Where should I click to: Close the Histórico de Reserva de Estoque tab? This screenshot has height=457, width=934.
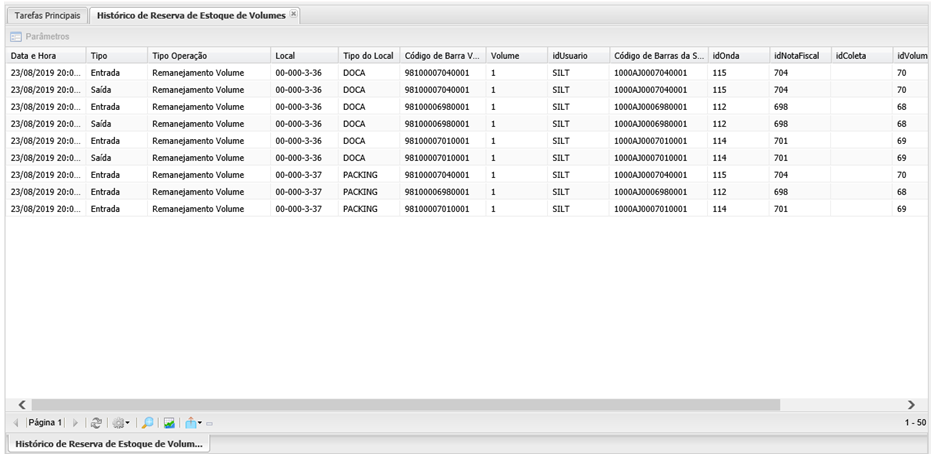coord(293,14)
